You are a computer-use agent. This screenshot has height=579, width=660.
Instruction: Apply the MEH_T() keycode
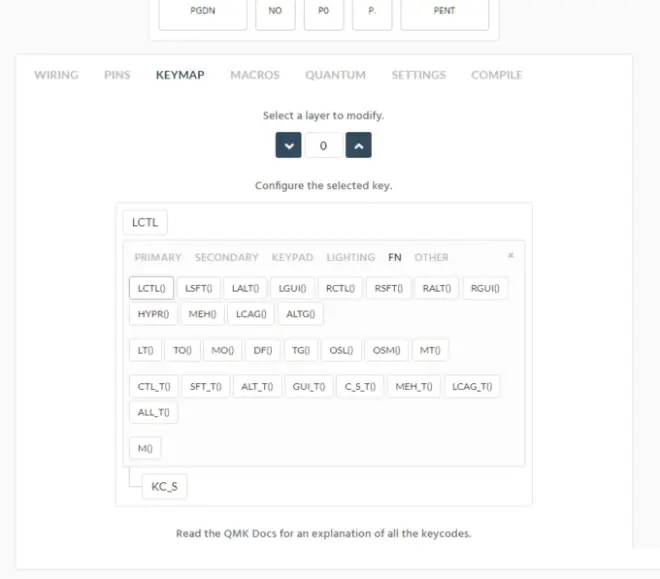click(x=414, y=386)
